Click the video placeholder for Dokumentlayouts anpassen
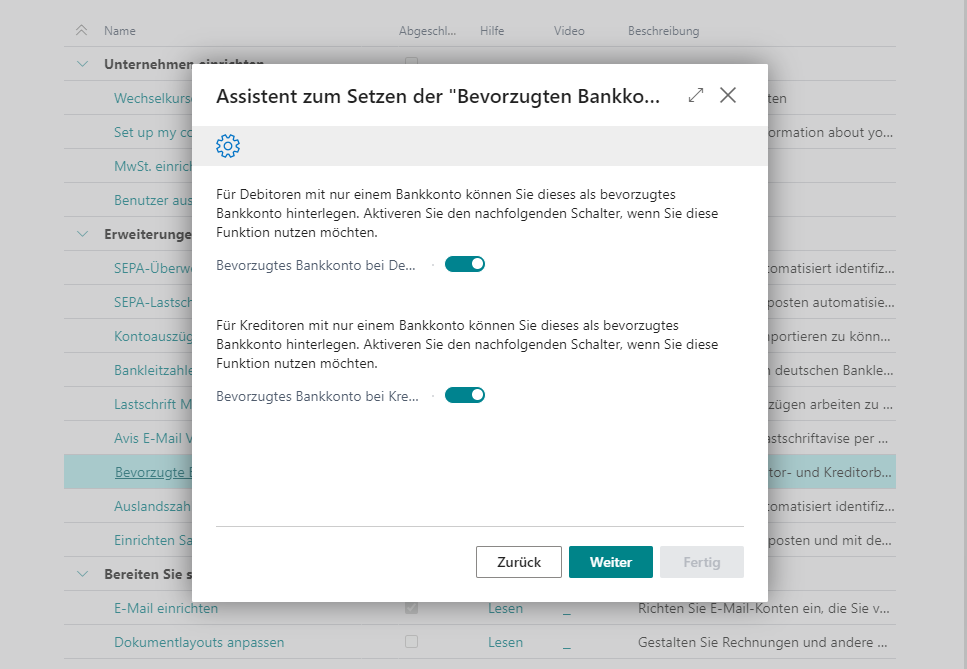The height and width of the screenshot is (669, 967). 567,644
